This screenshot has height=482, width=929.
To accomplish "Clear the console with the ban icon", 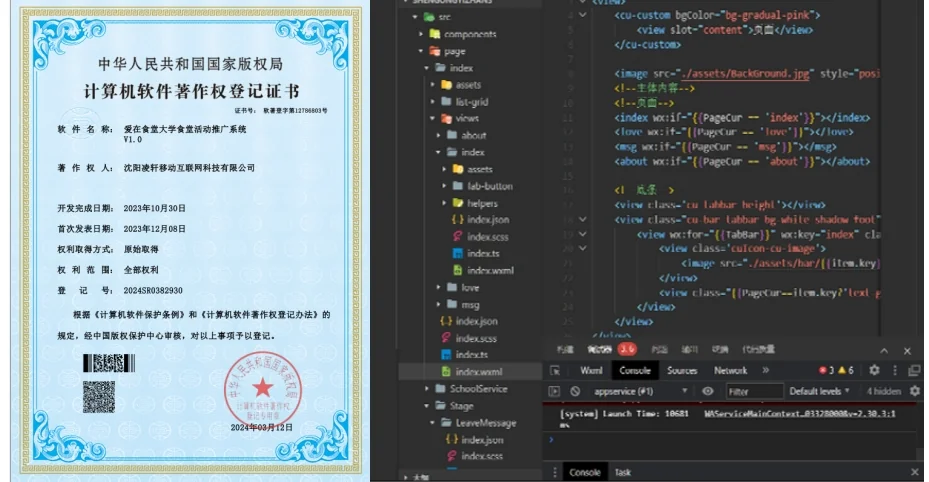I will [575, 391].
